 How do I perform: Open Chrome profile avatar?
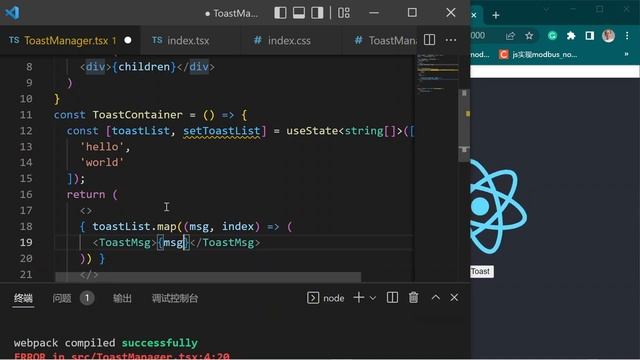pyautogui.click(x=608, y=36)
